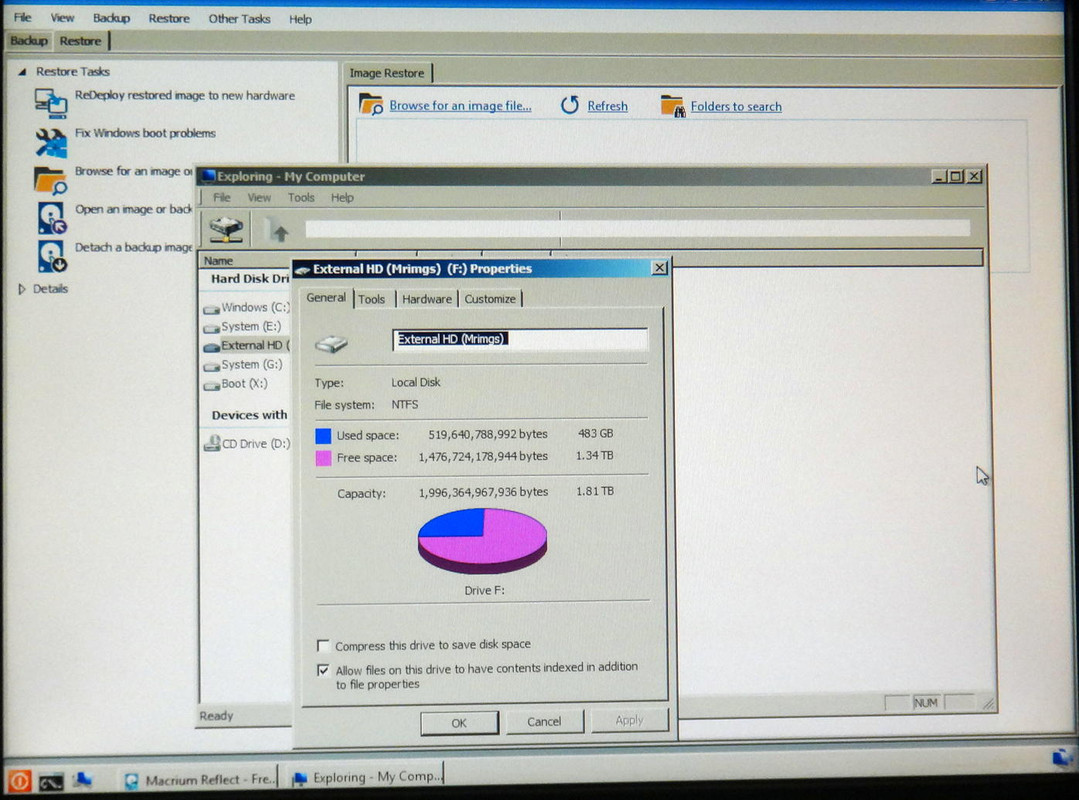Open Tools menu in Exploring window

click(x=301, y=197)
